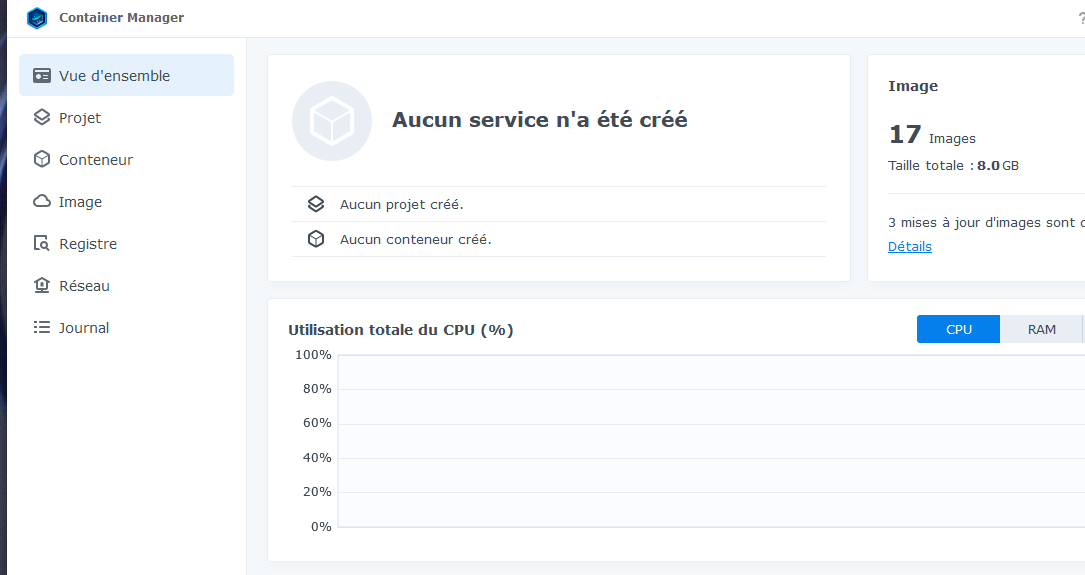This screenshot has width=1085, height=575.
Task: Click the Vue d'ensemble overview icon
Action: coord(42,76)
